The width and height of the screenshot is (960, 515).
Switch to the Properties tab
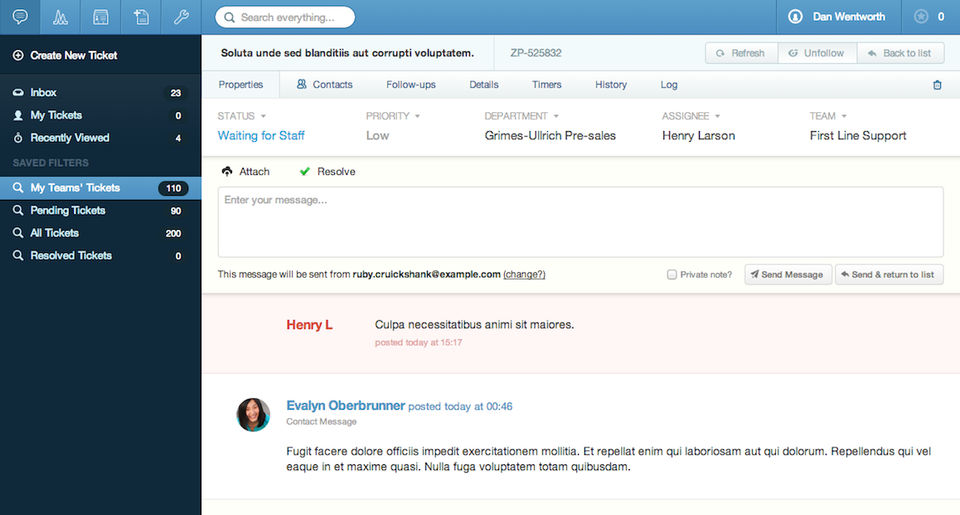(241, 85)
